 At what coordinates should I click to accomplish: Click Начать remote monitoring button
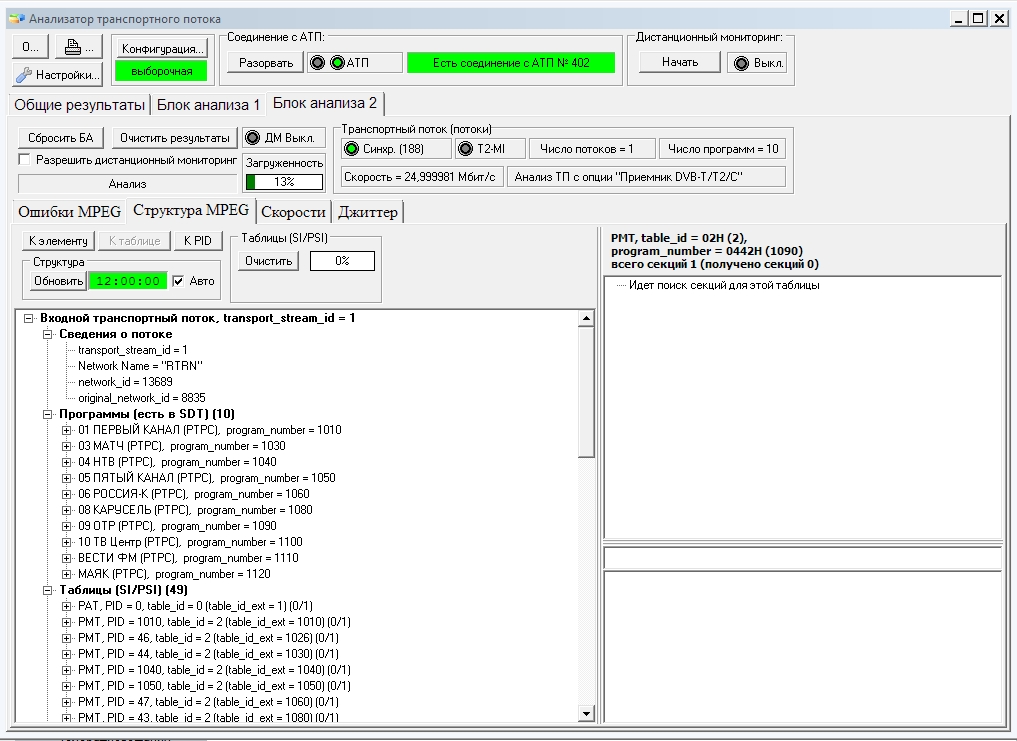(x=680, y=62)
